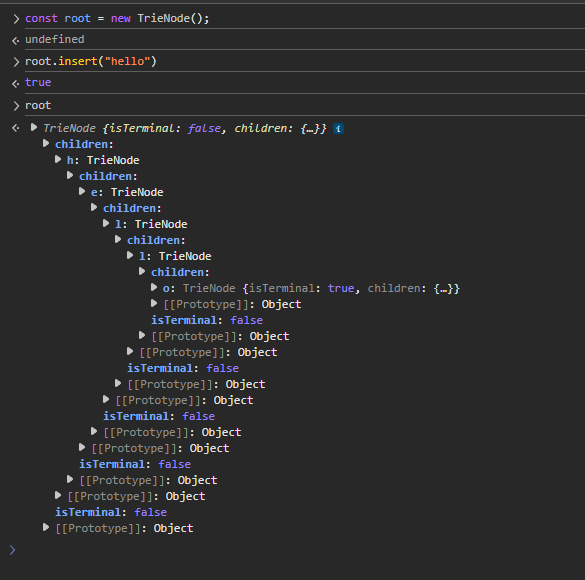Collapse children between the two l: TrieNode rows

click(118, 240)
